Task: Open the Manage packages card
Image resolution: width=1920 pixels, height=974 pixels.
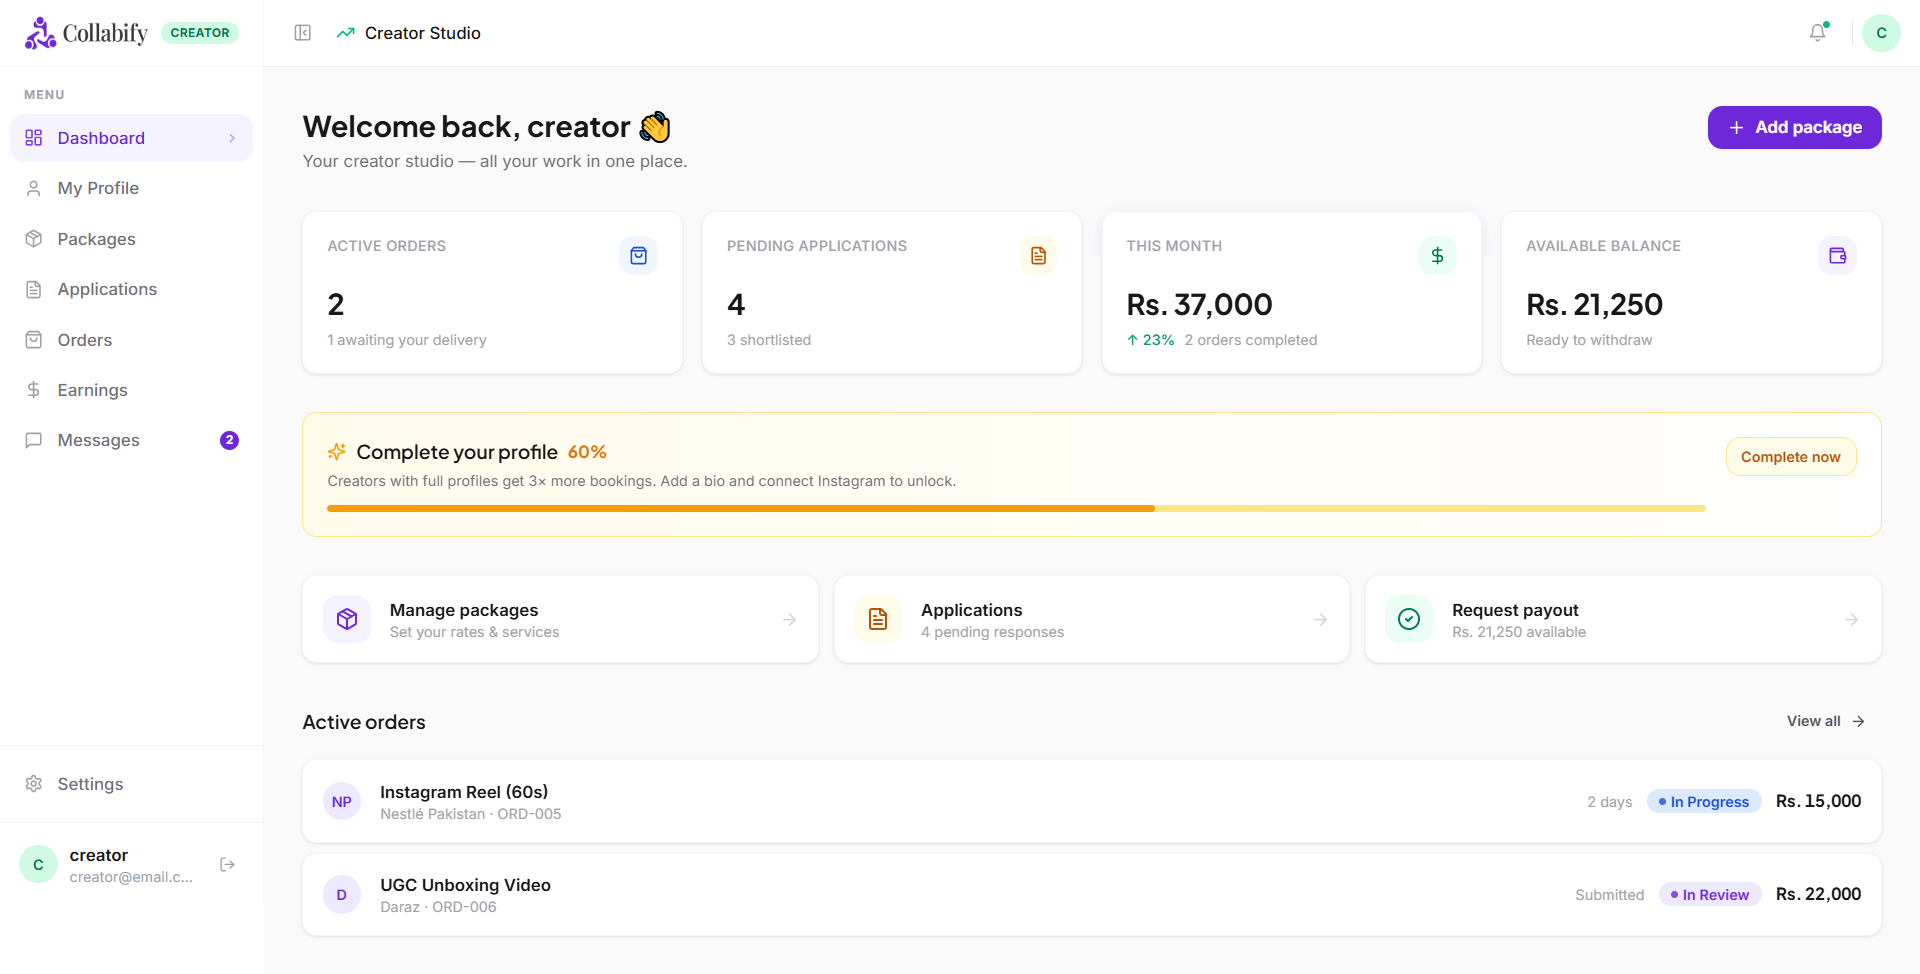Action: 560,619
